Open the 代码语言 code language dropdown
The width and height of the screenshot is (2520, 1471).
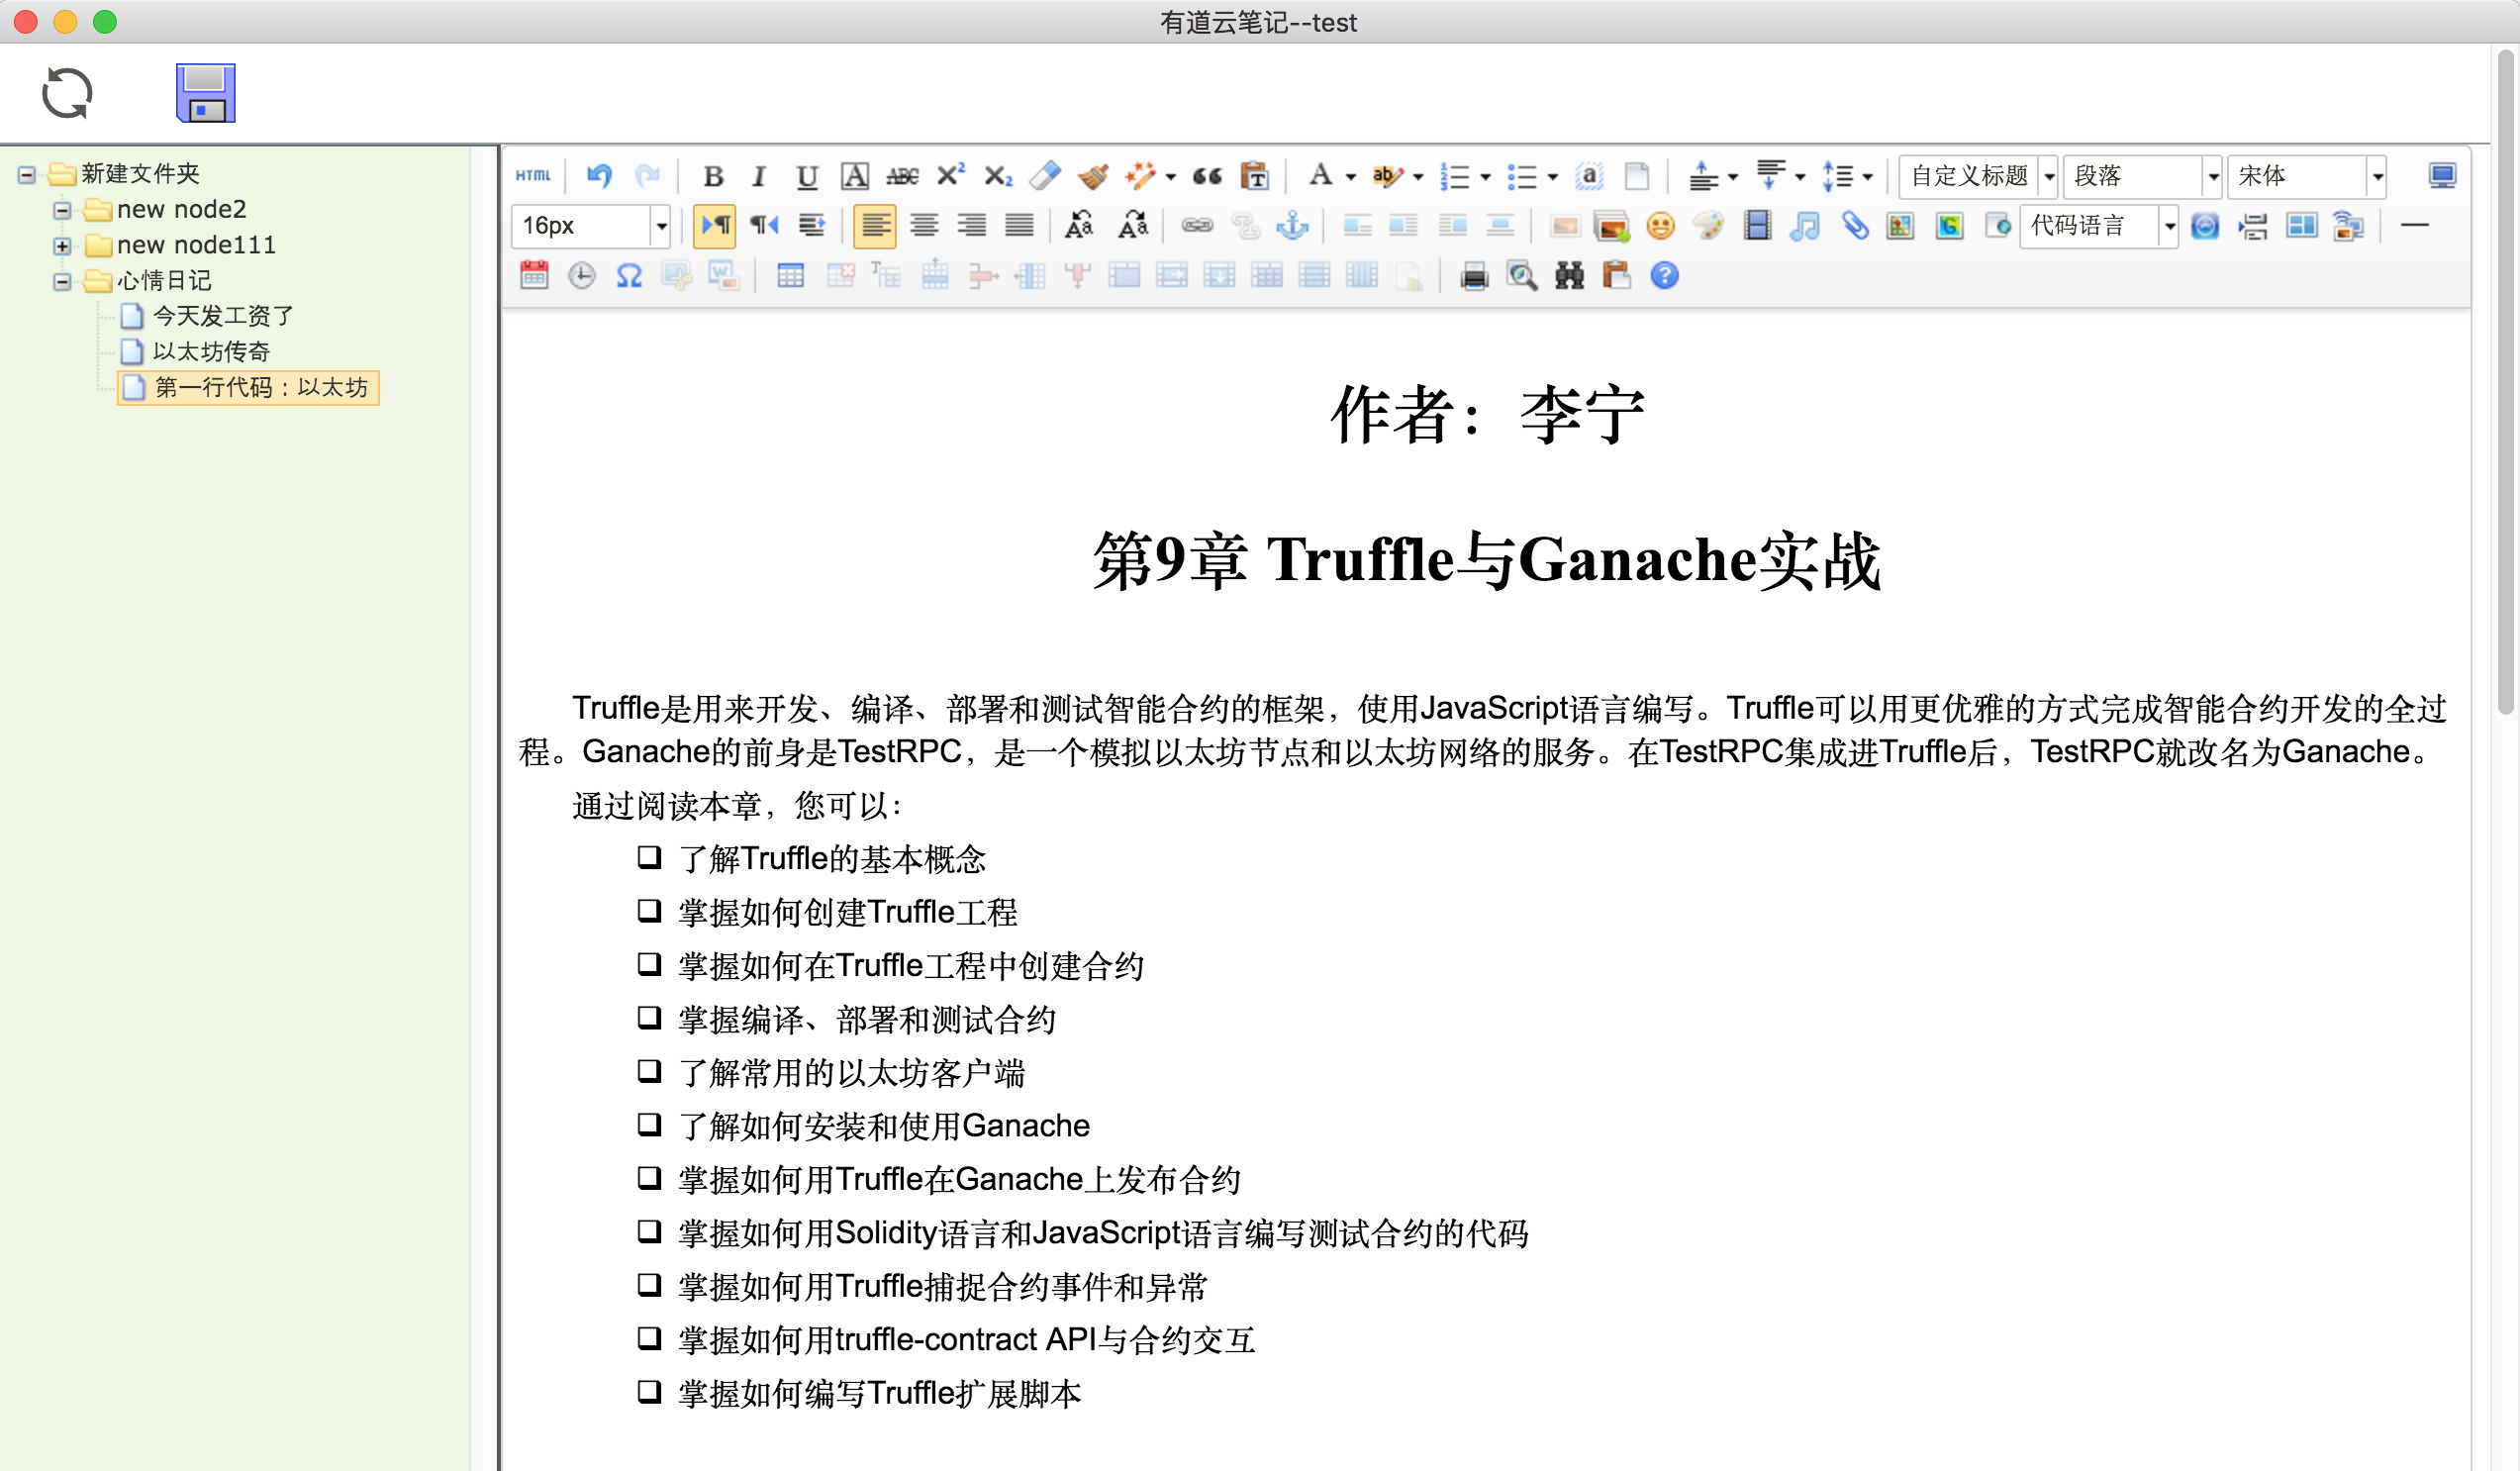tap(2099, 226)
